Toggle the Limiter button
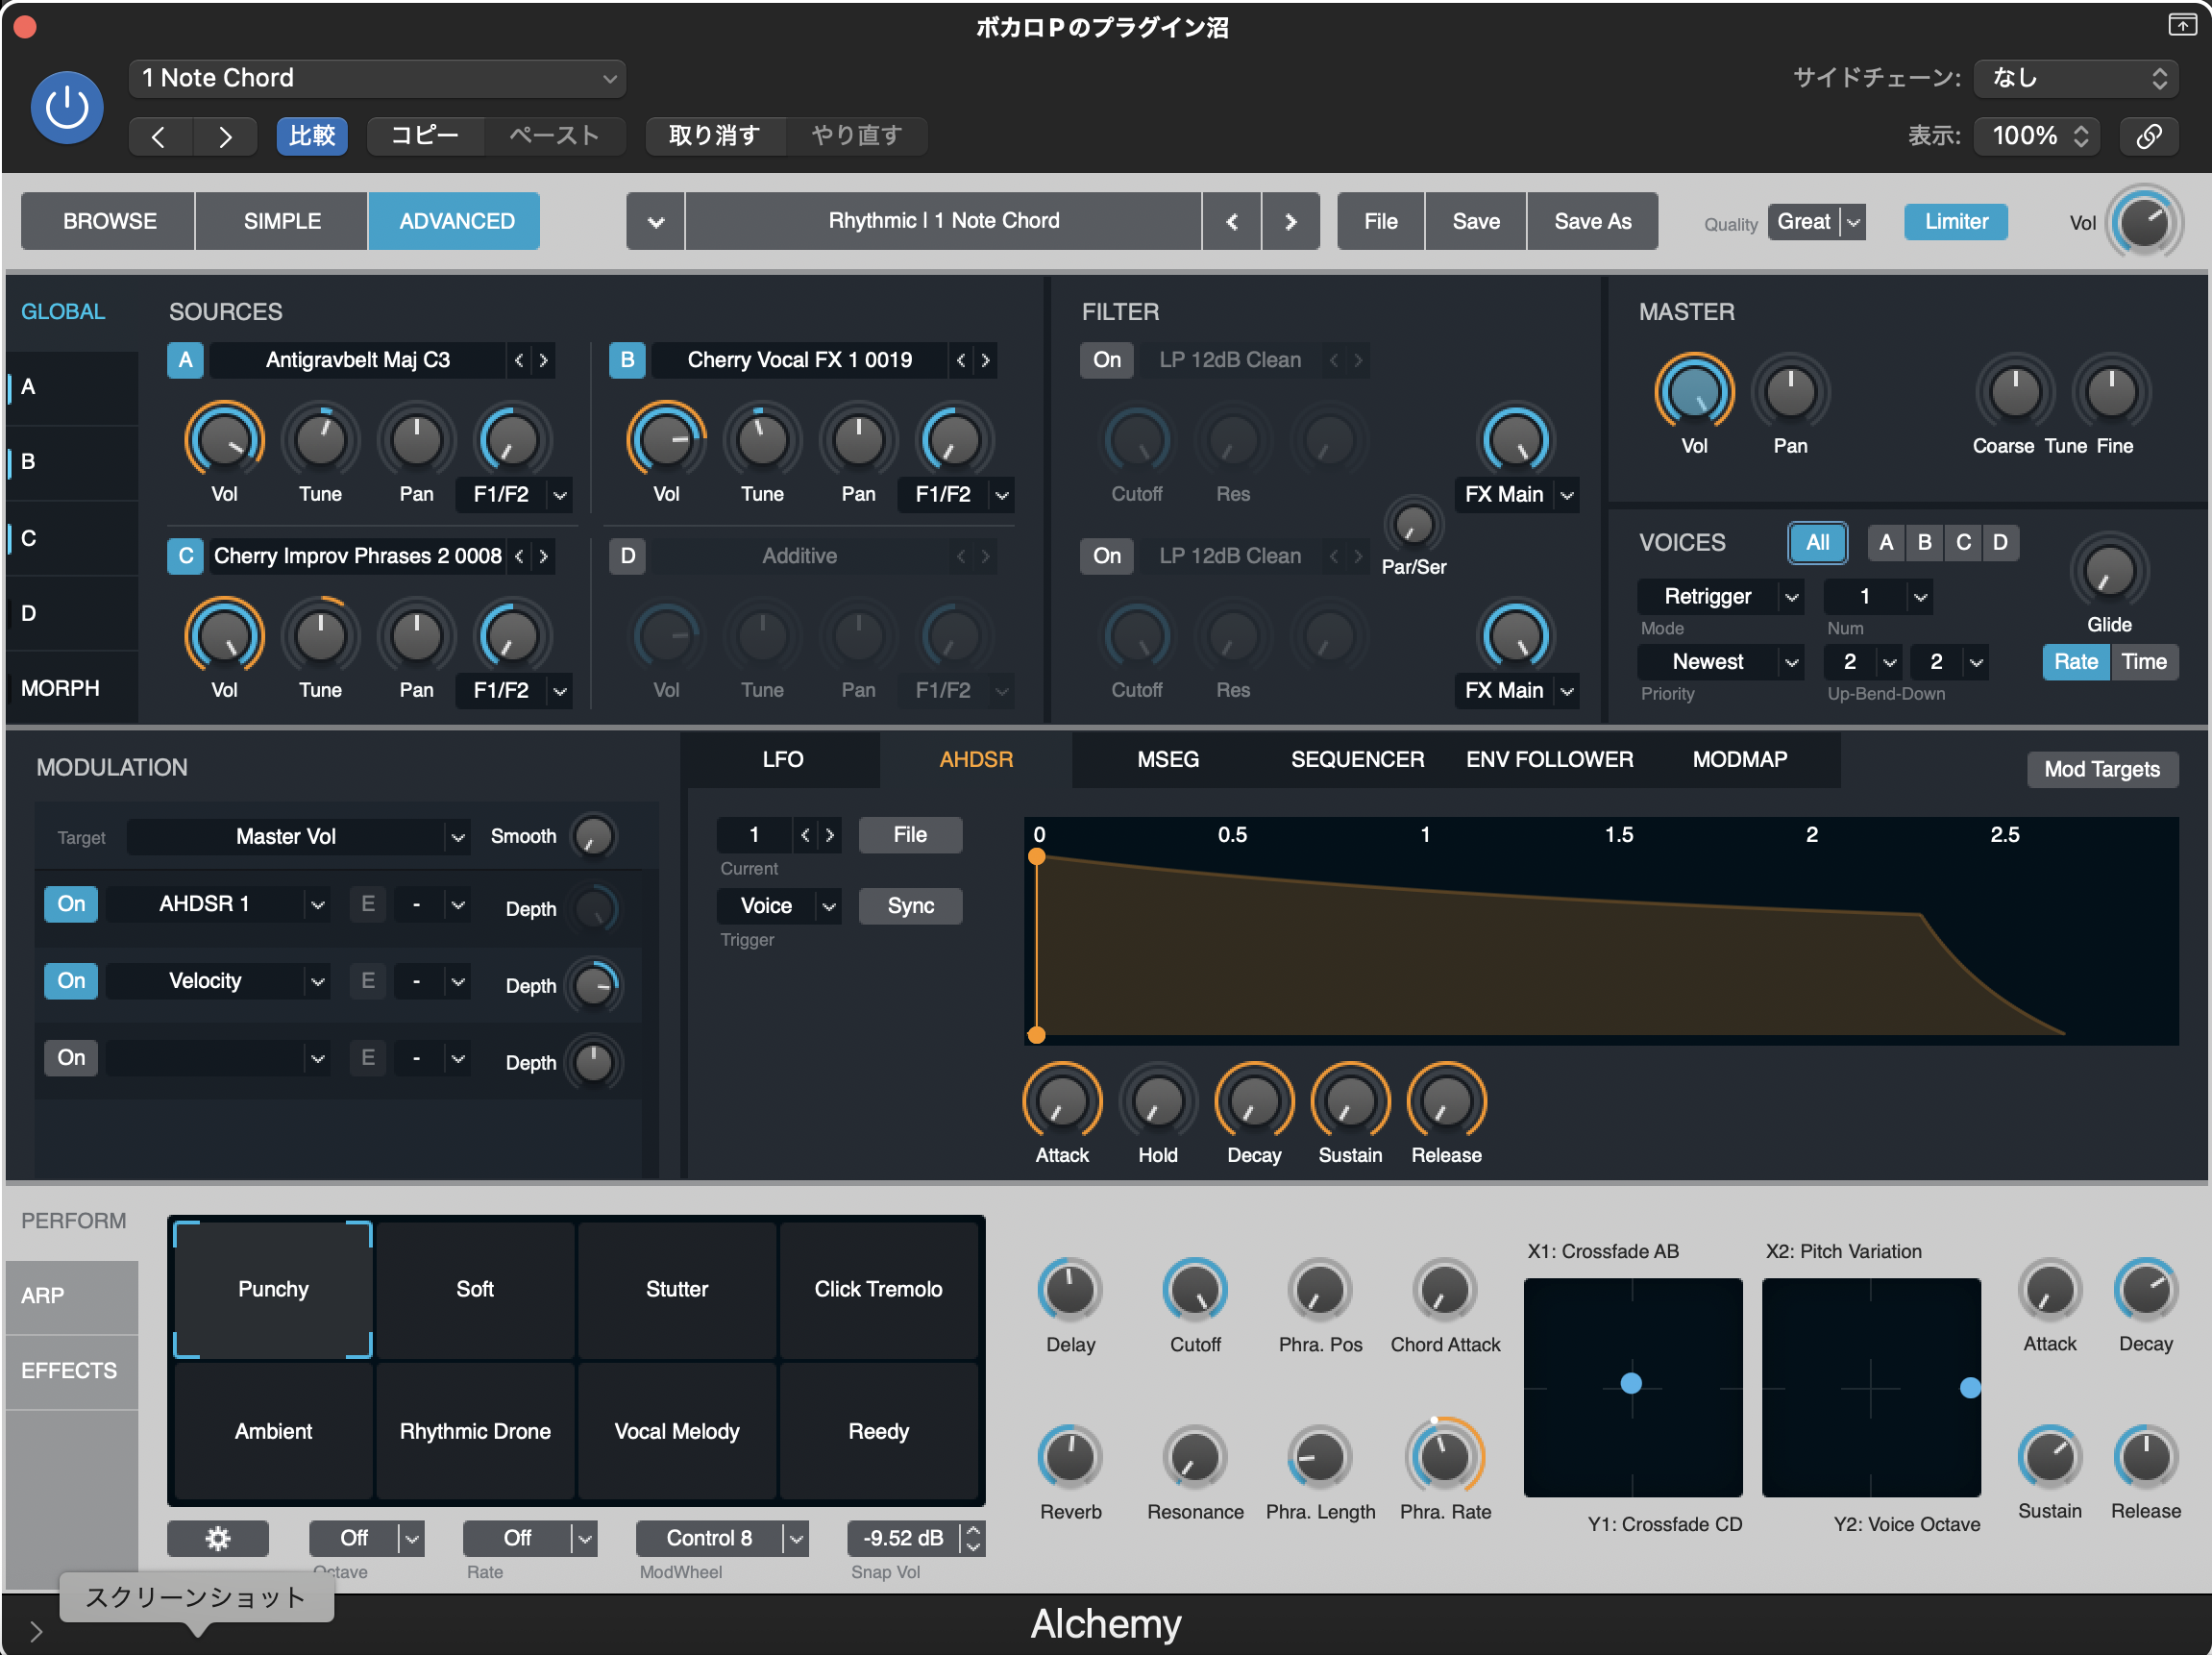Screen dimensions: 2212x1655 tap(1955, 221)
